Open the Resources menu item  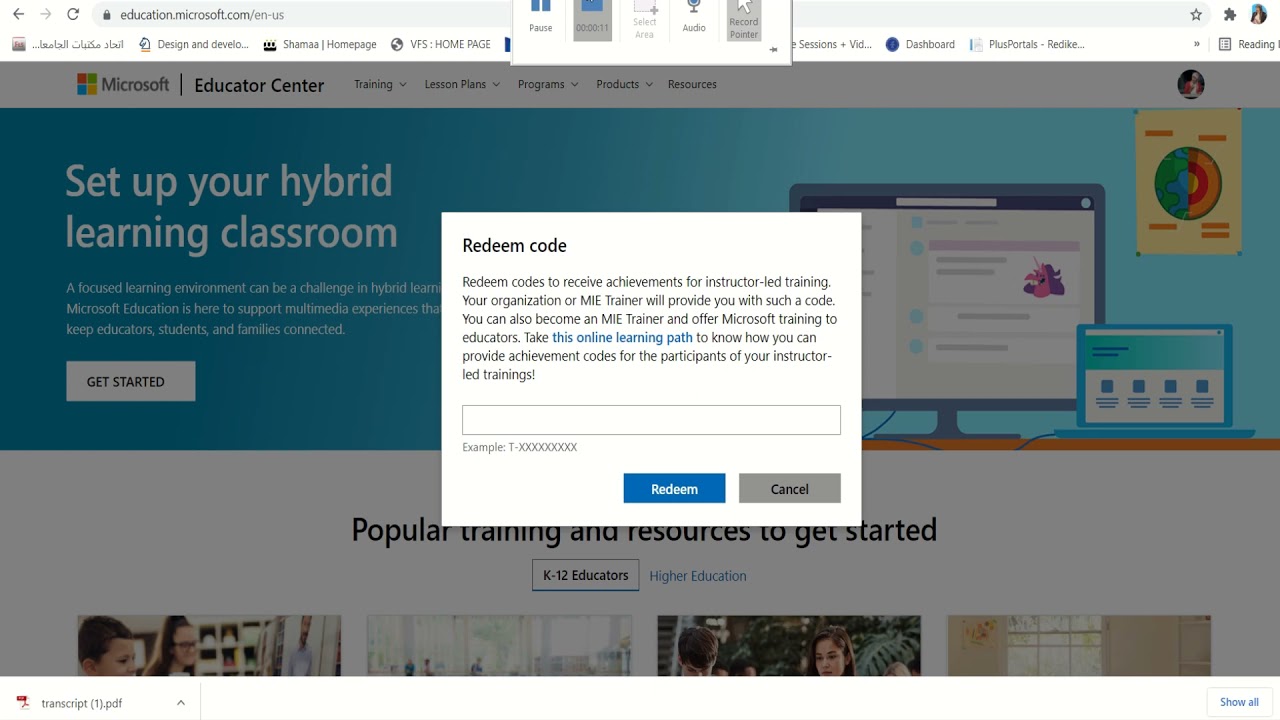tap(692, 84)
